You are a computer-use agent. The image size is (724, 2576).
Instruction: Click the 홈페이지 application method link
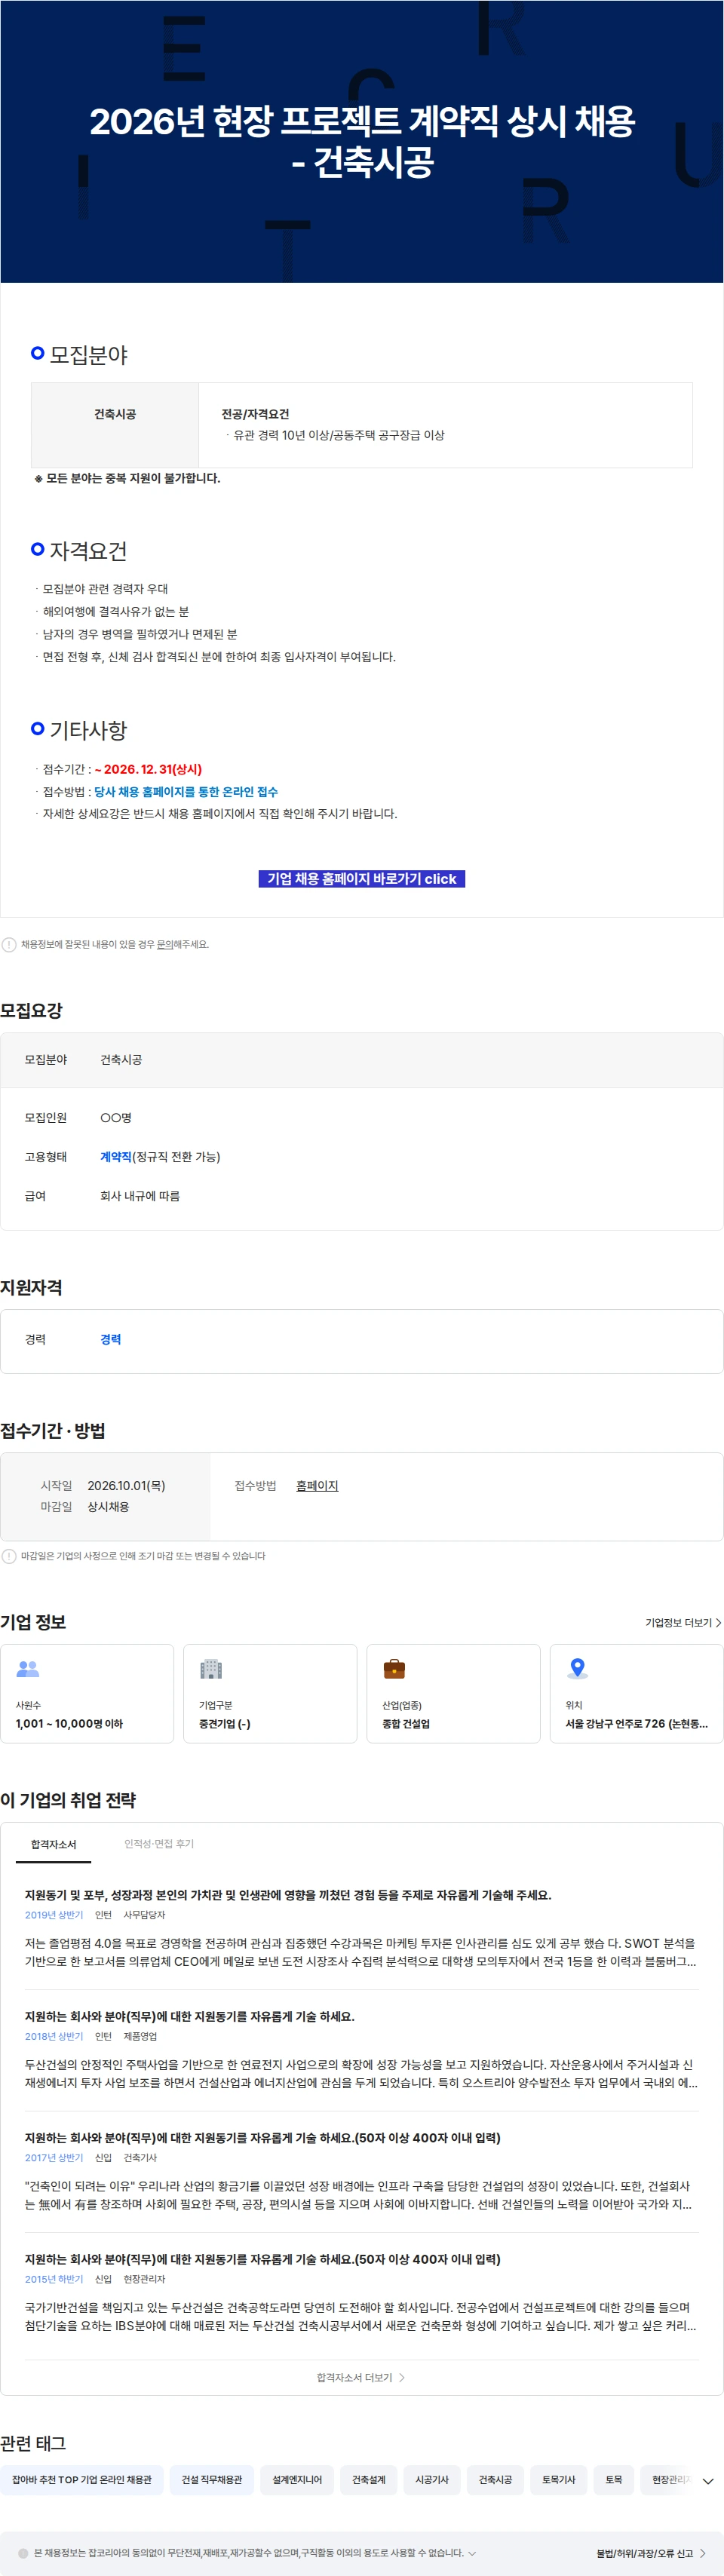317,1486
